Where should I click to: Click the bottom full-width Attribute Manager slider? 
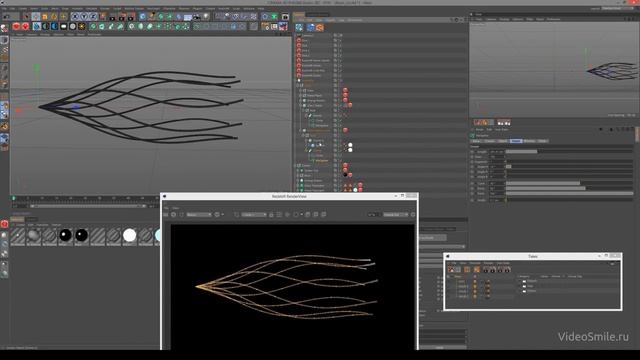pyautogui.click(x=569, y=193)
